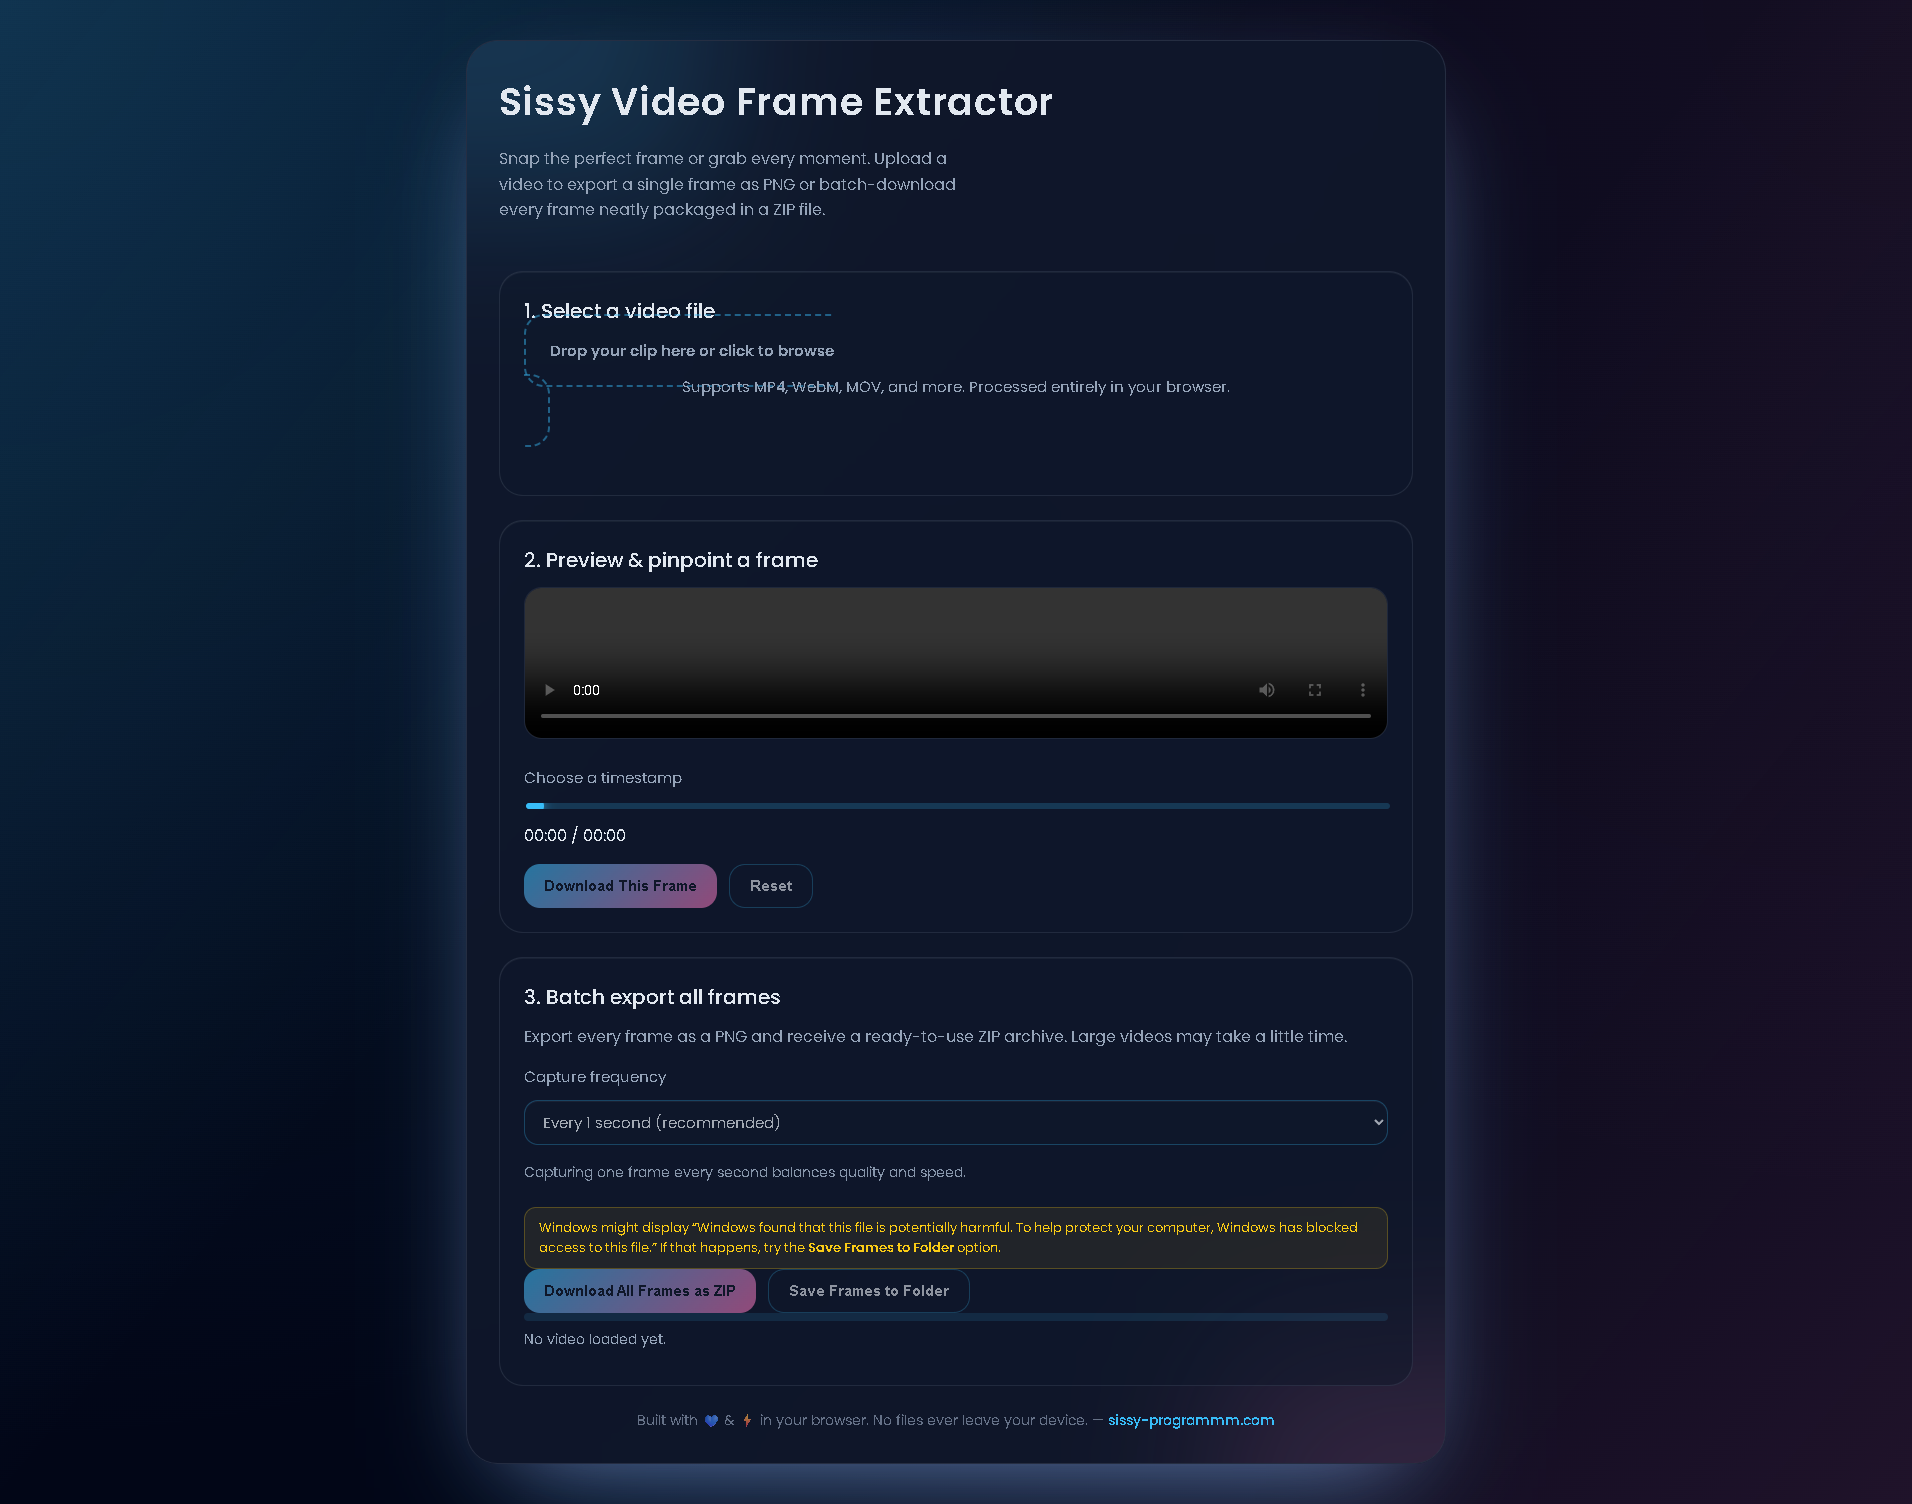Click the 0:00 video time display
Viewport: 1912px width, 1504px height.
click(586, 690)
